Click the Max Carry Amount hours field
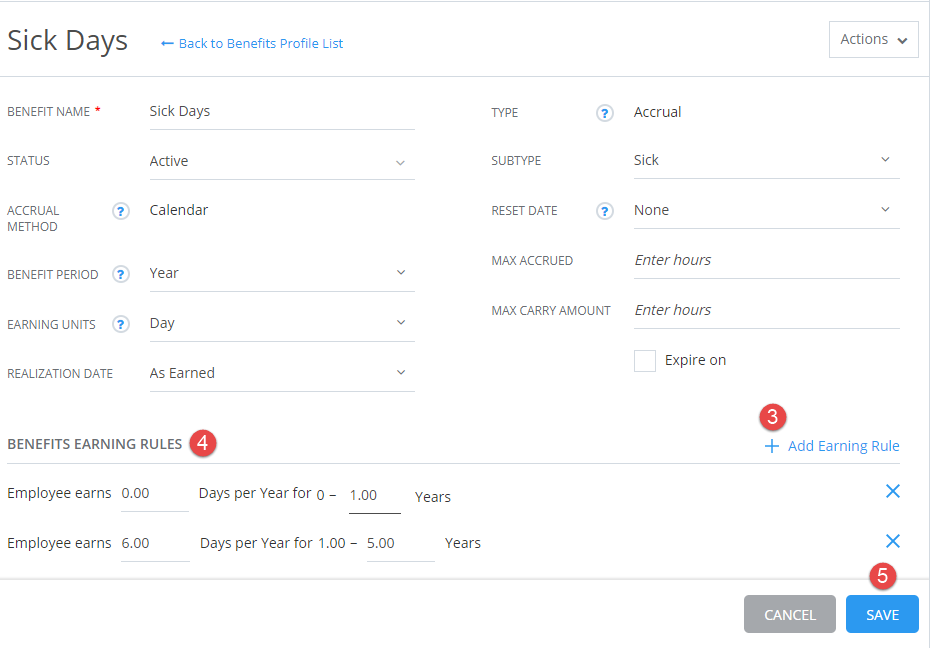This screenshot has height=648, width=930. click(x=766, y=310)
